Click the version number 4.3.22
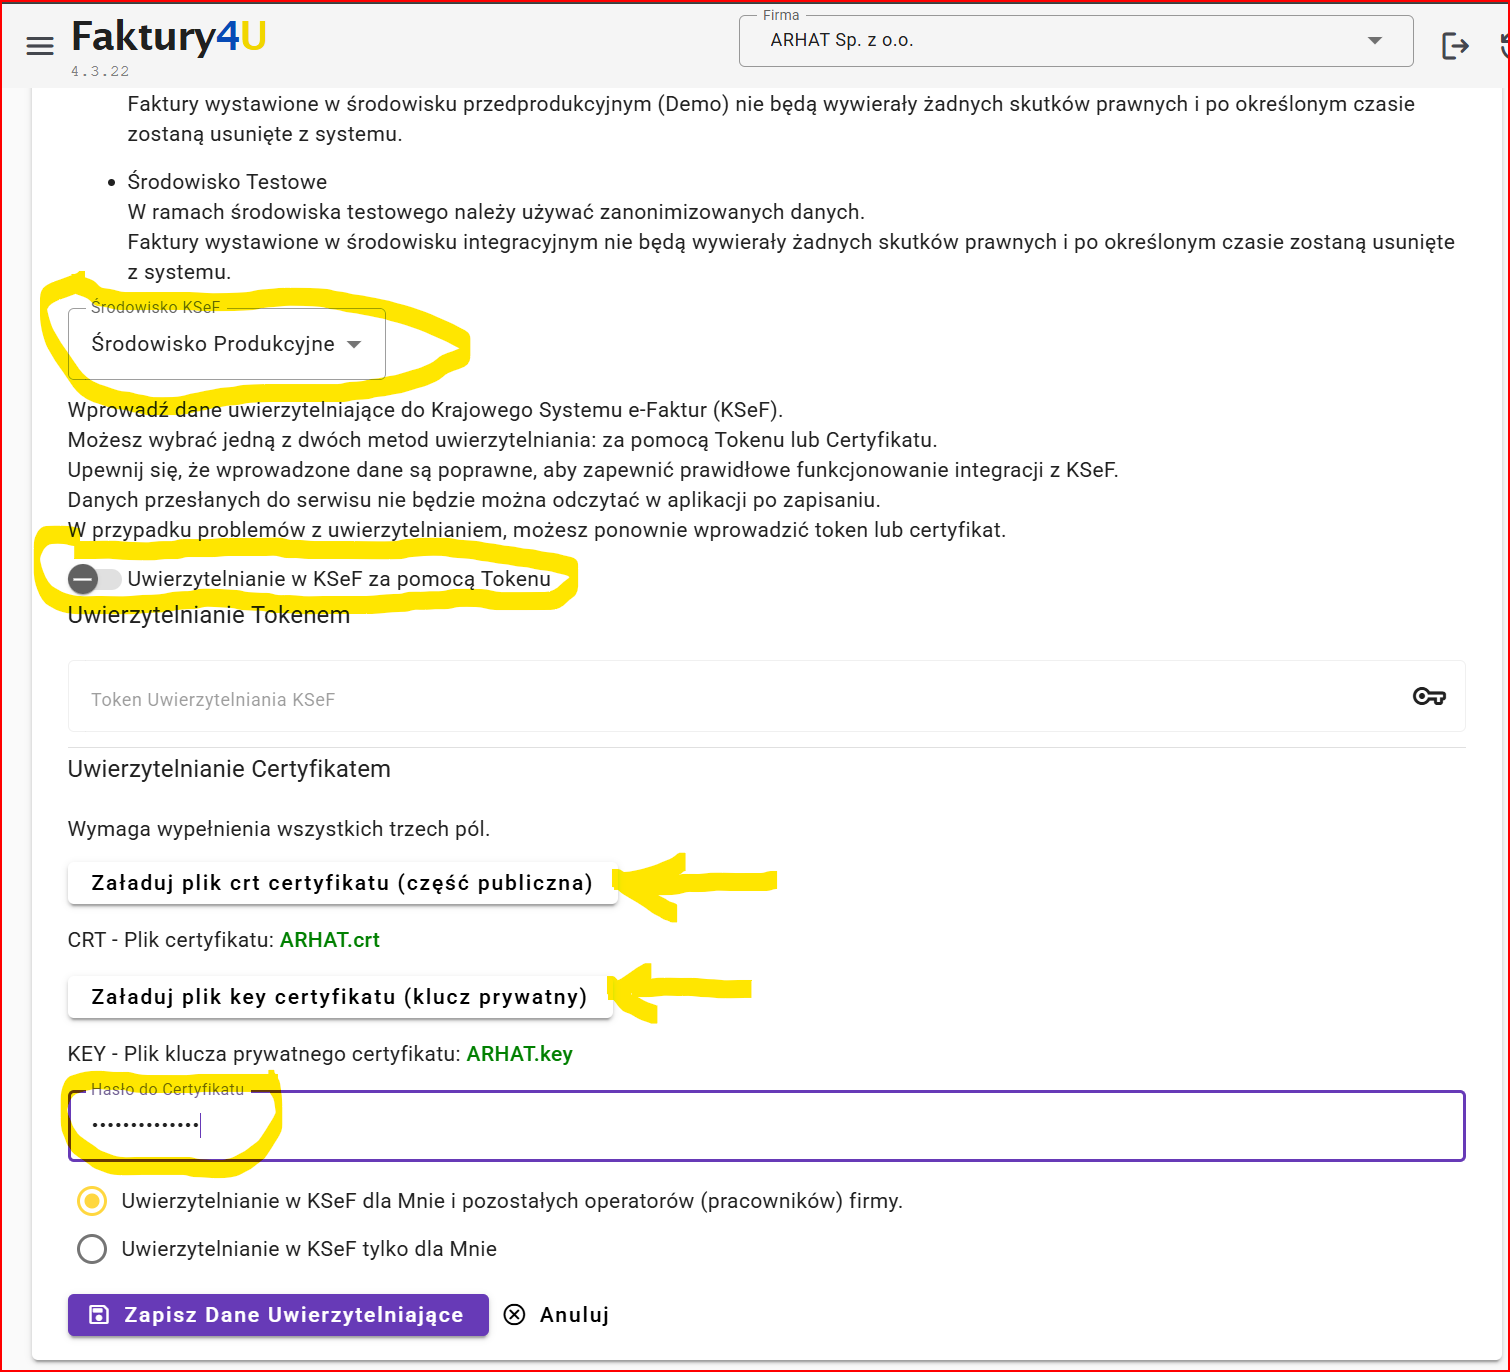 100,72
